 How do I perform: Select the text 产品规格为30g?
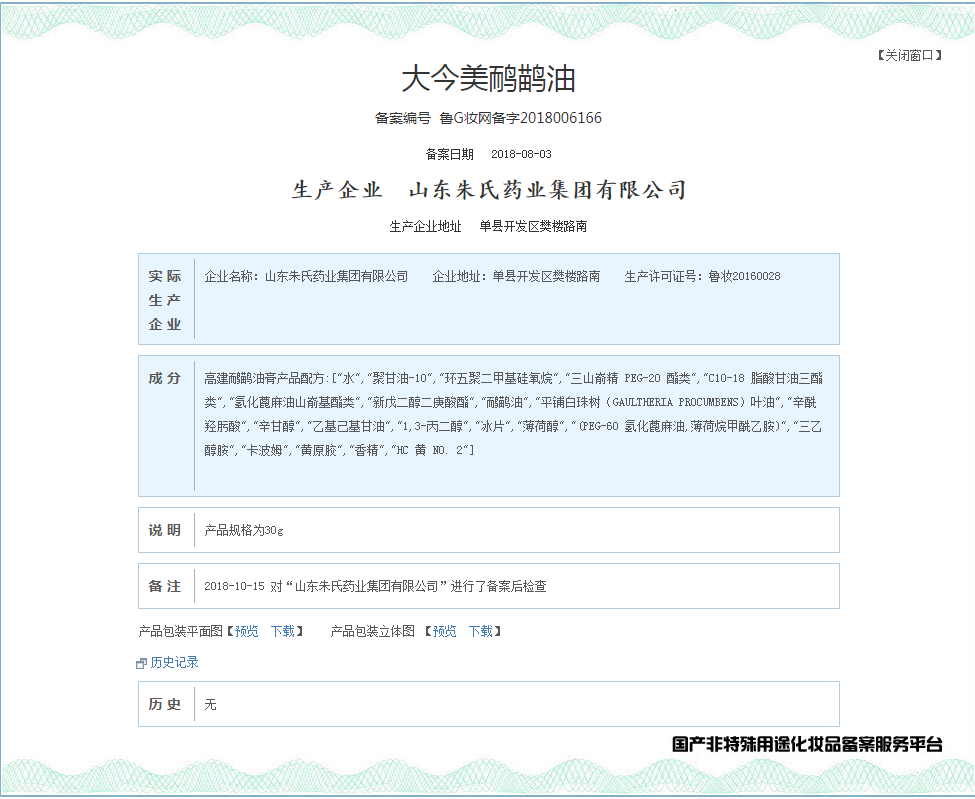[244, 530]
